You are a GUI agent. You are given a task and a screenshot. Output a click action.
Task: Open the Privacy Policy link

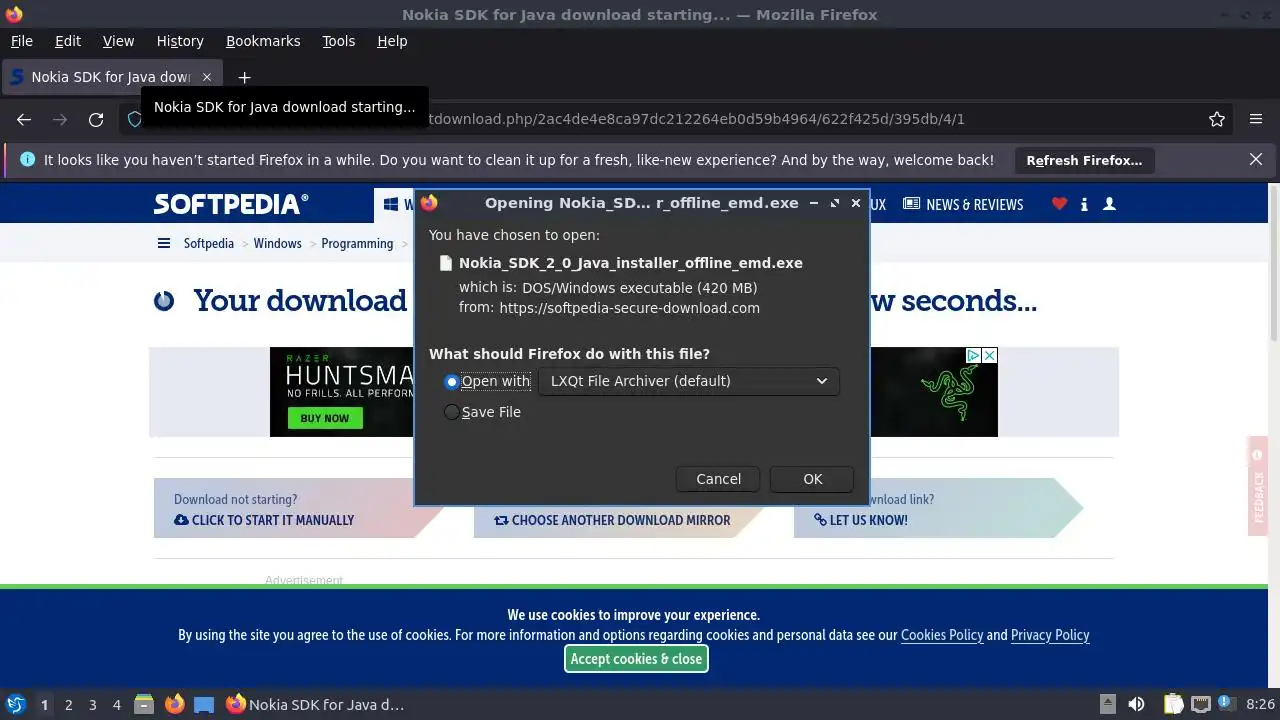click(x=1050, y=635)
